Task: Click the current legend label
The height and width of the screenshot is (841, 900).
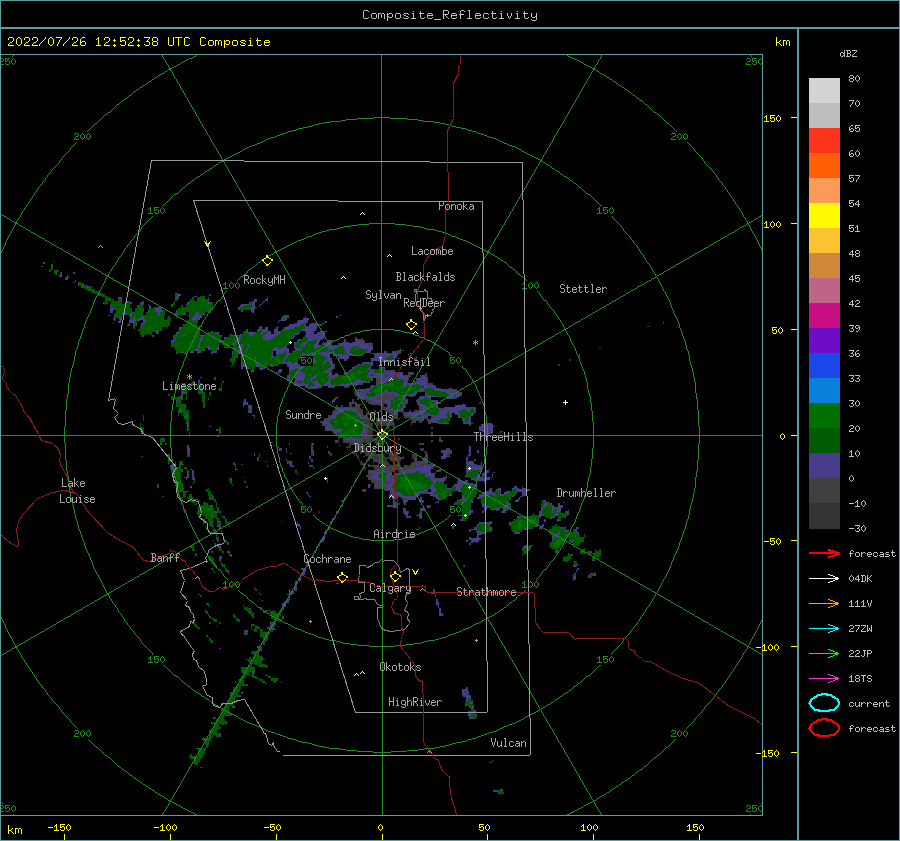Action: click(869, 703)
